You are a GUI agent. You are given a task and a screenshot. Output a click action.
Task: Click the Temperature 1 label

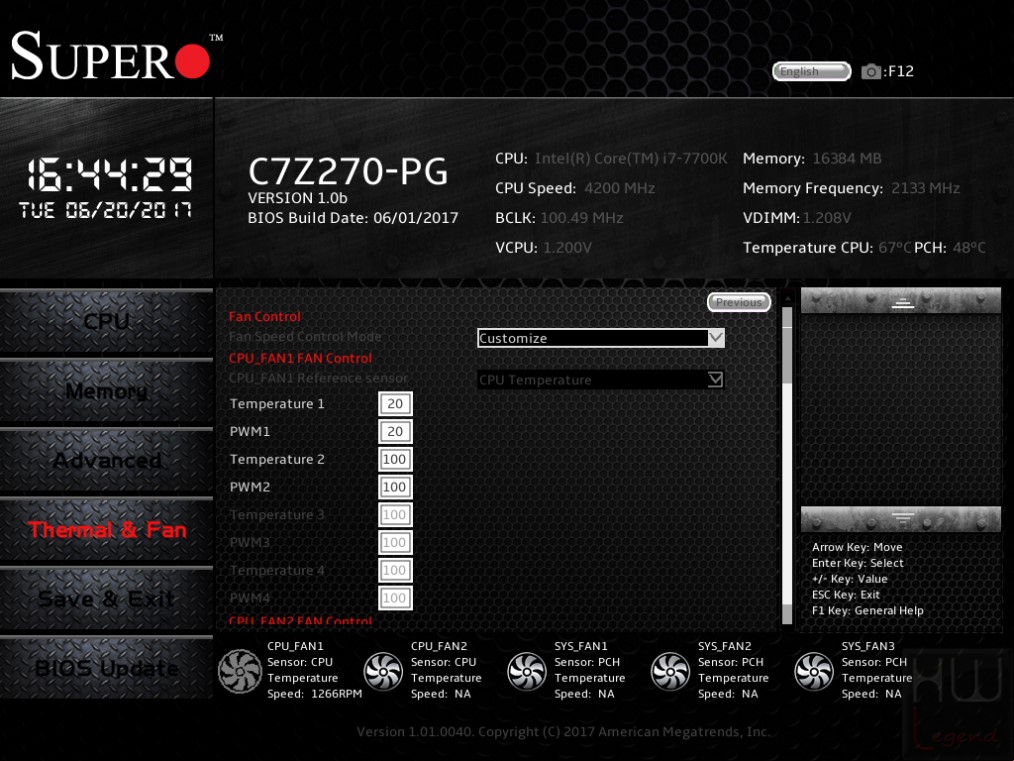click(277, 403)
